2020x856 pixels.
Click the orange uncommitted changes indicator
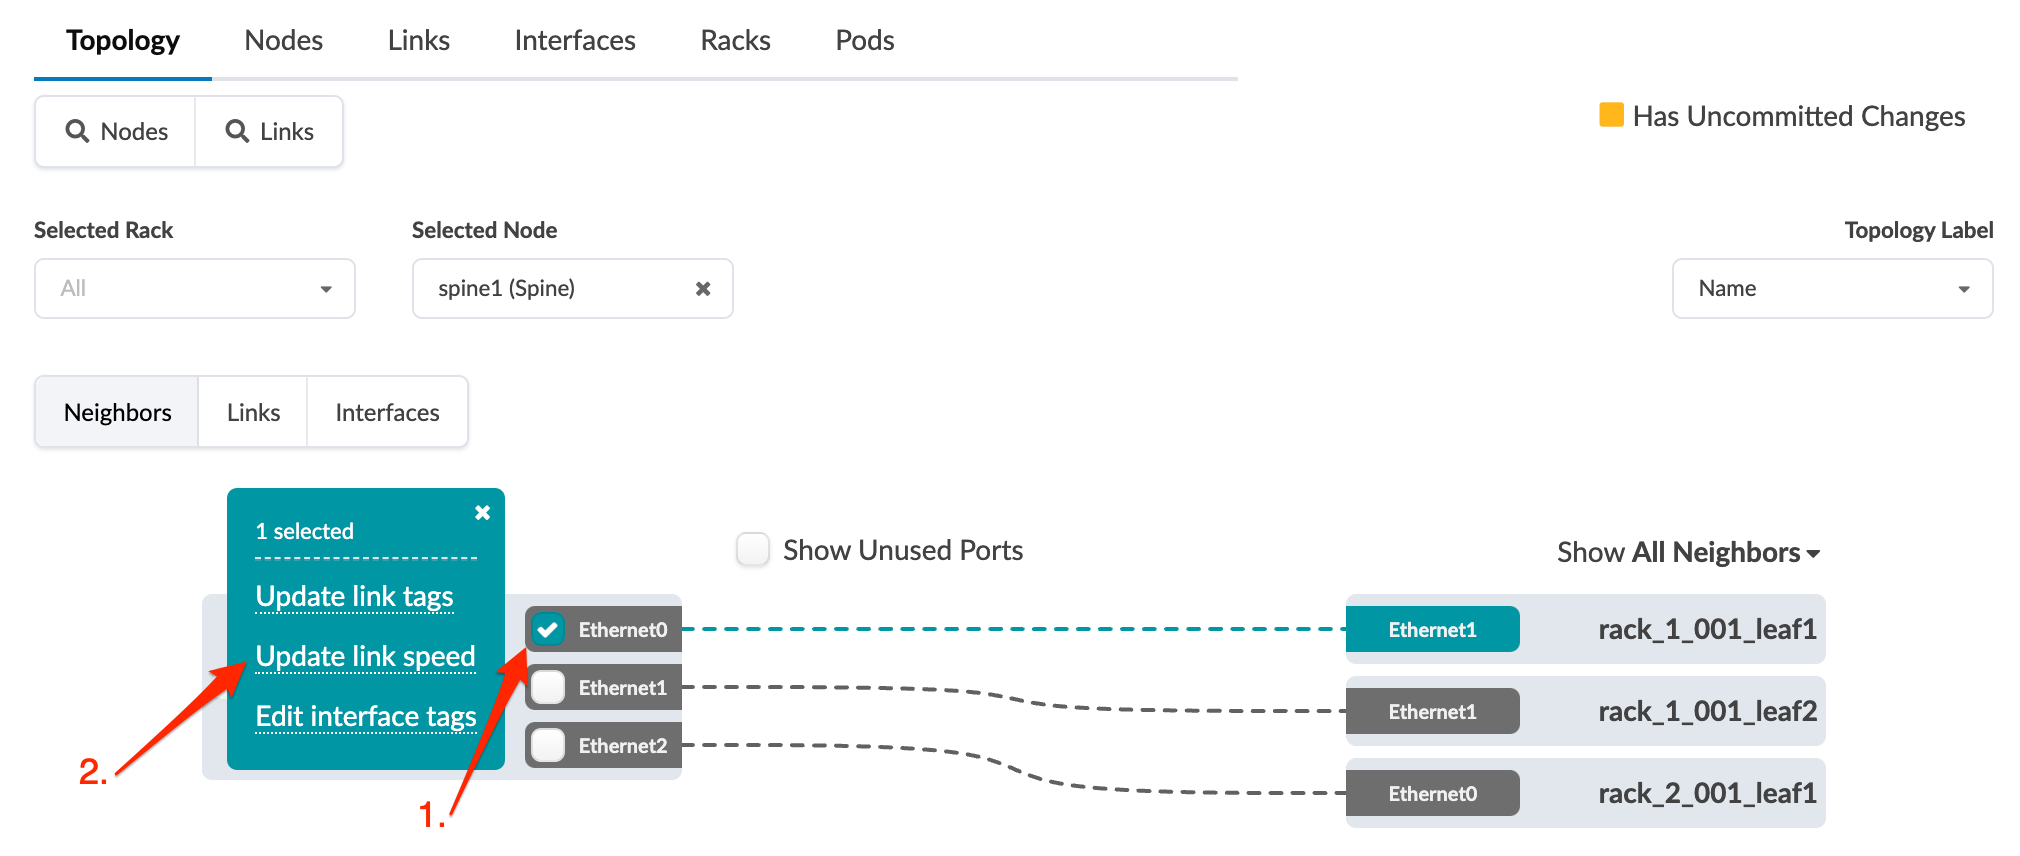click(1611, 115)
